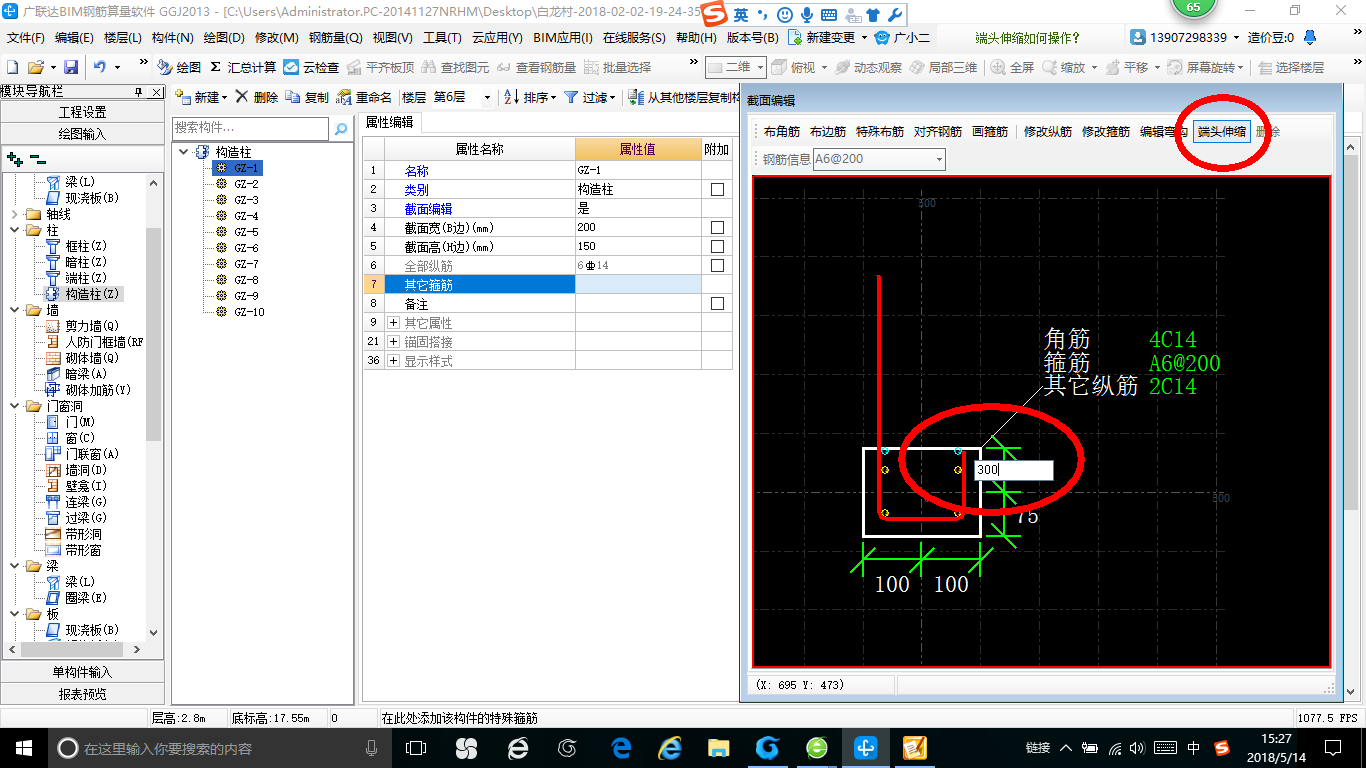
Task: Switch to the 属性编辑 tab
Action: (391, 122)
